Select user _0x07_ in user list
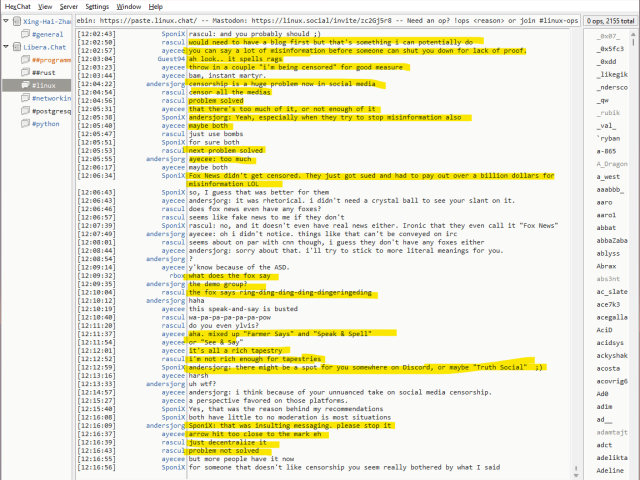The image size is (640, 480). pyautogui.click(x=608, y=36)
